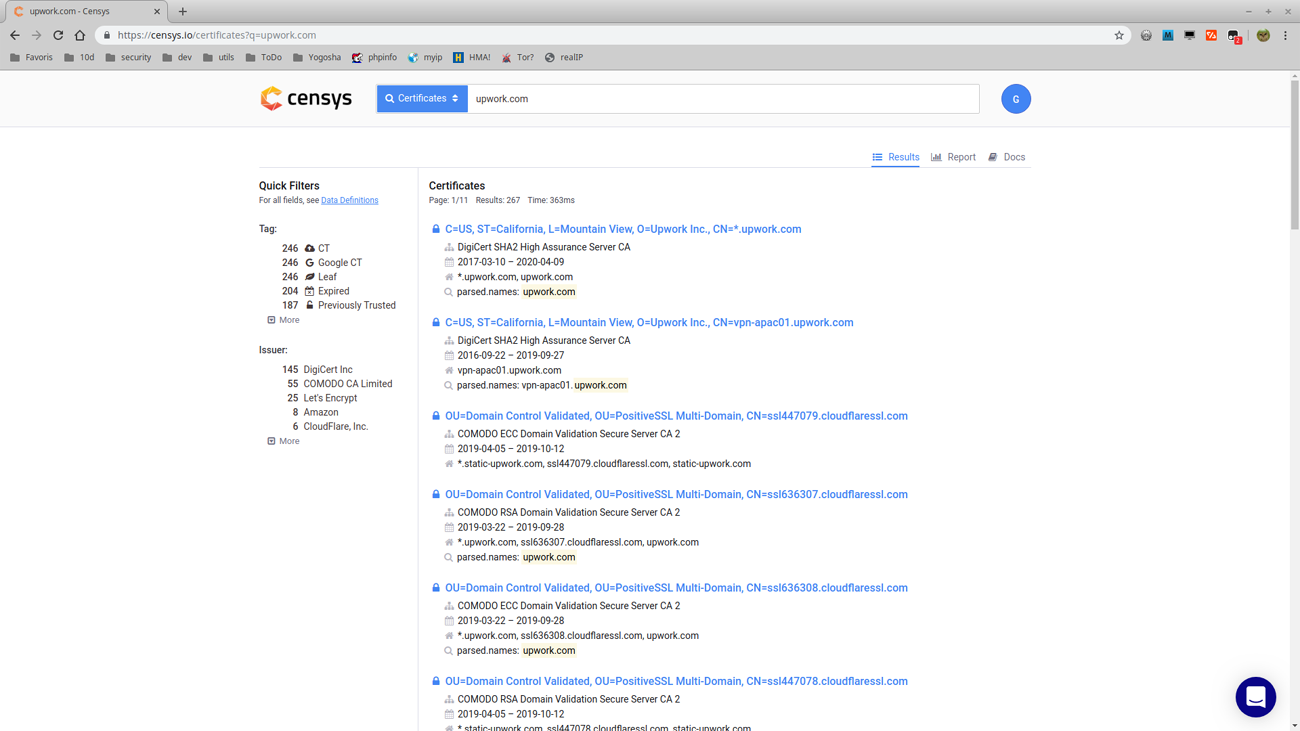1300x731 pixels.
Task: Open the myip bookmark
Action: tap(425, 57)
